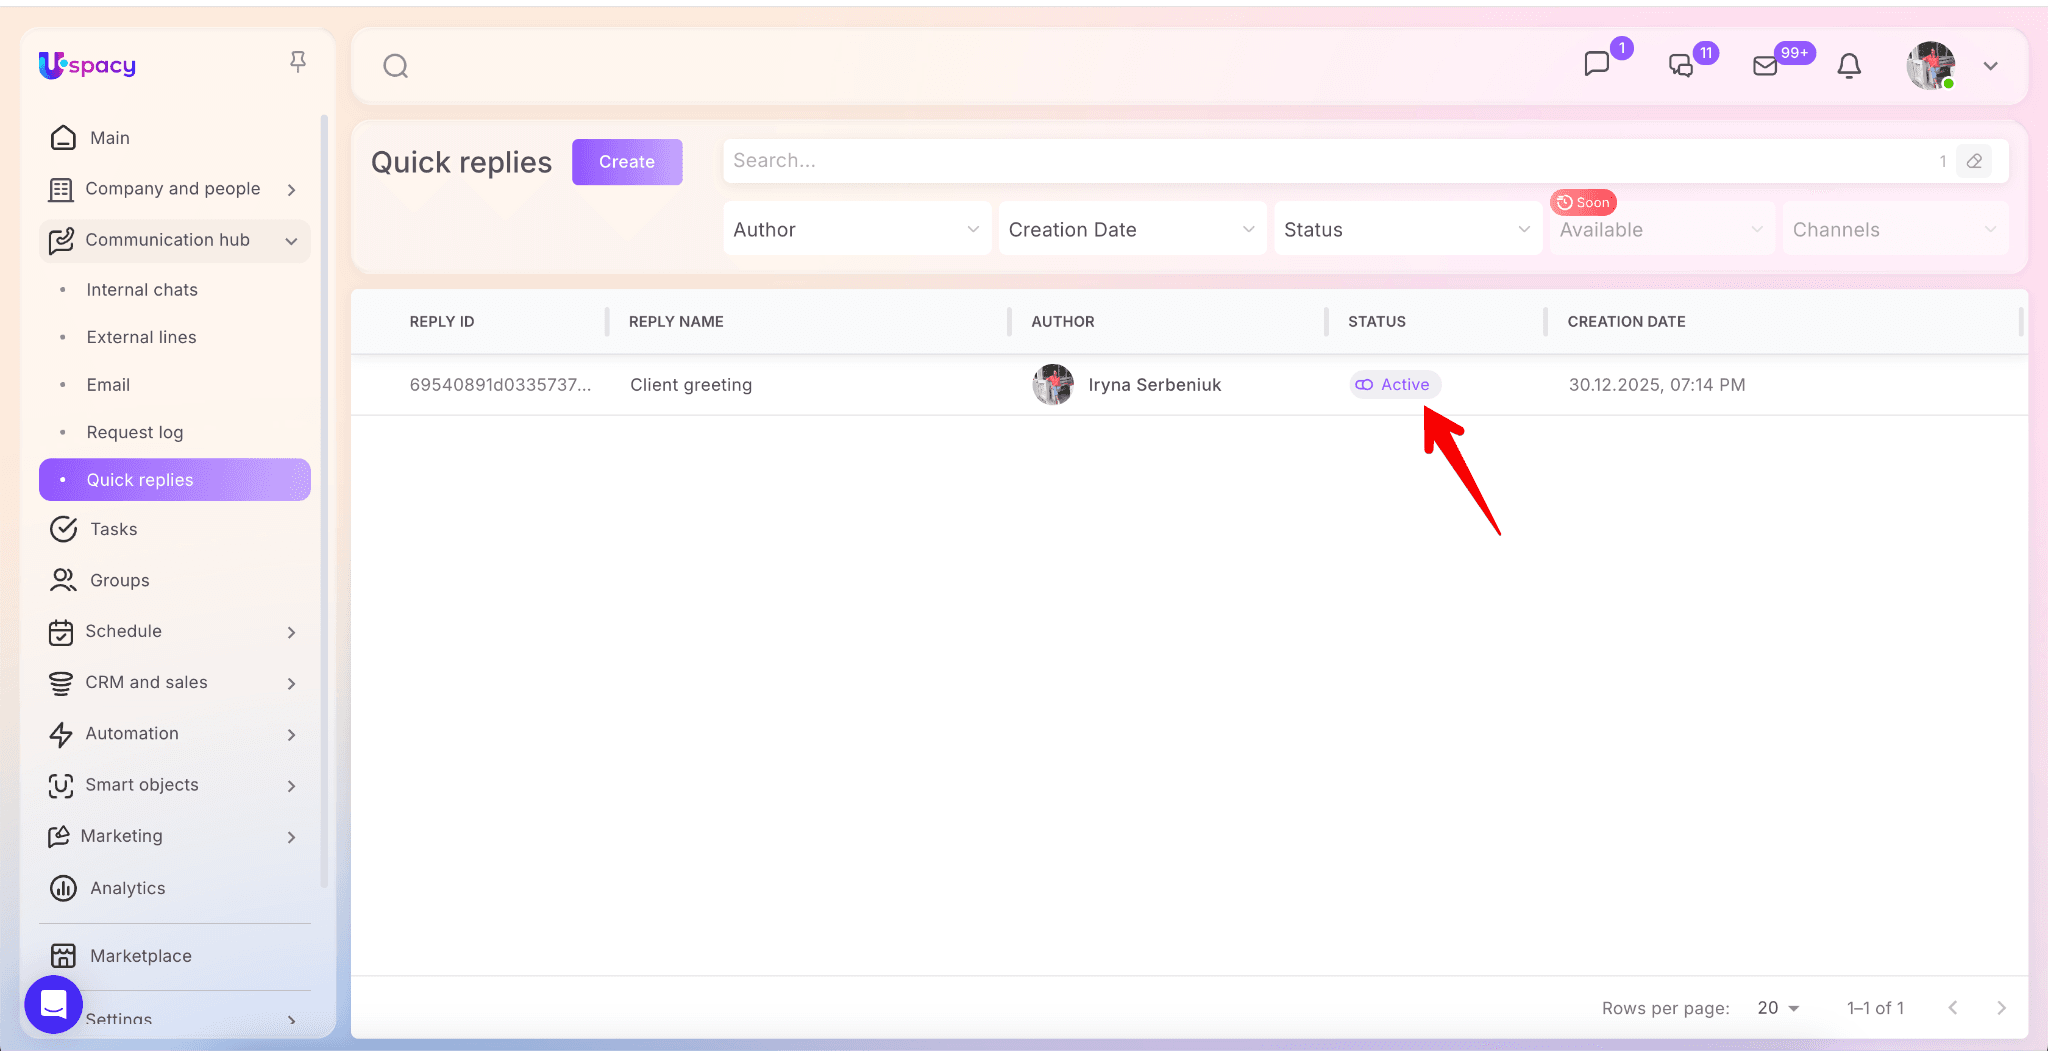
Task: Open the support chat widget button
Action: [x=54, y=1003]
